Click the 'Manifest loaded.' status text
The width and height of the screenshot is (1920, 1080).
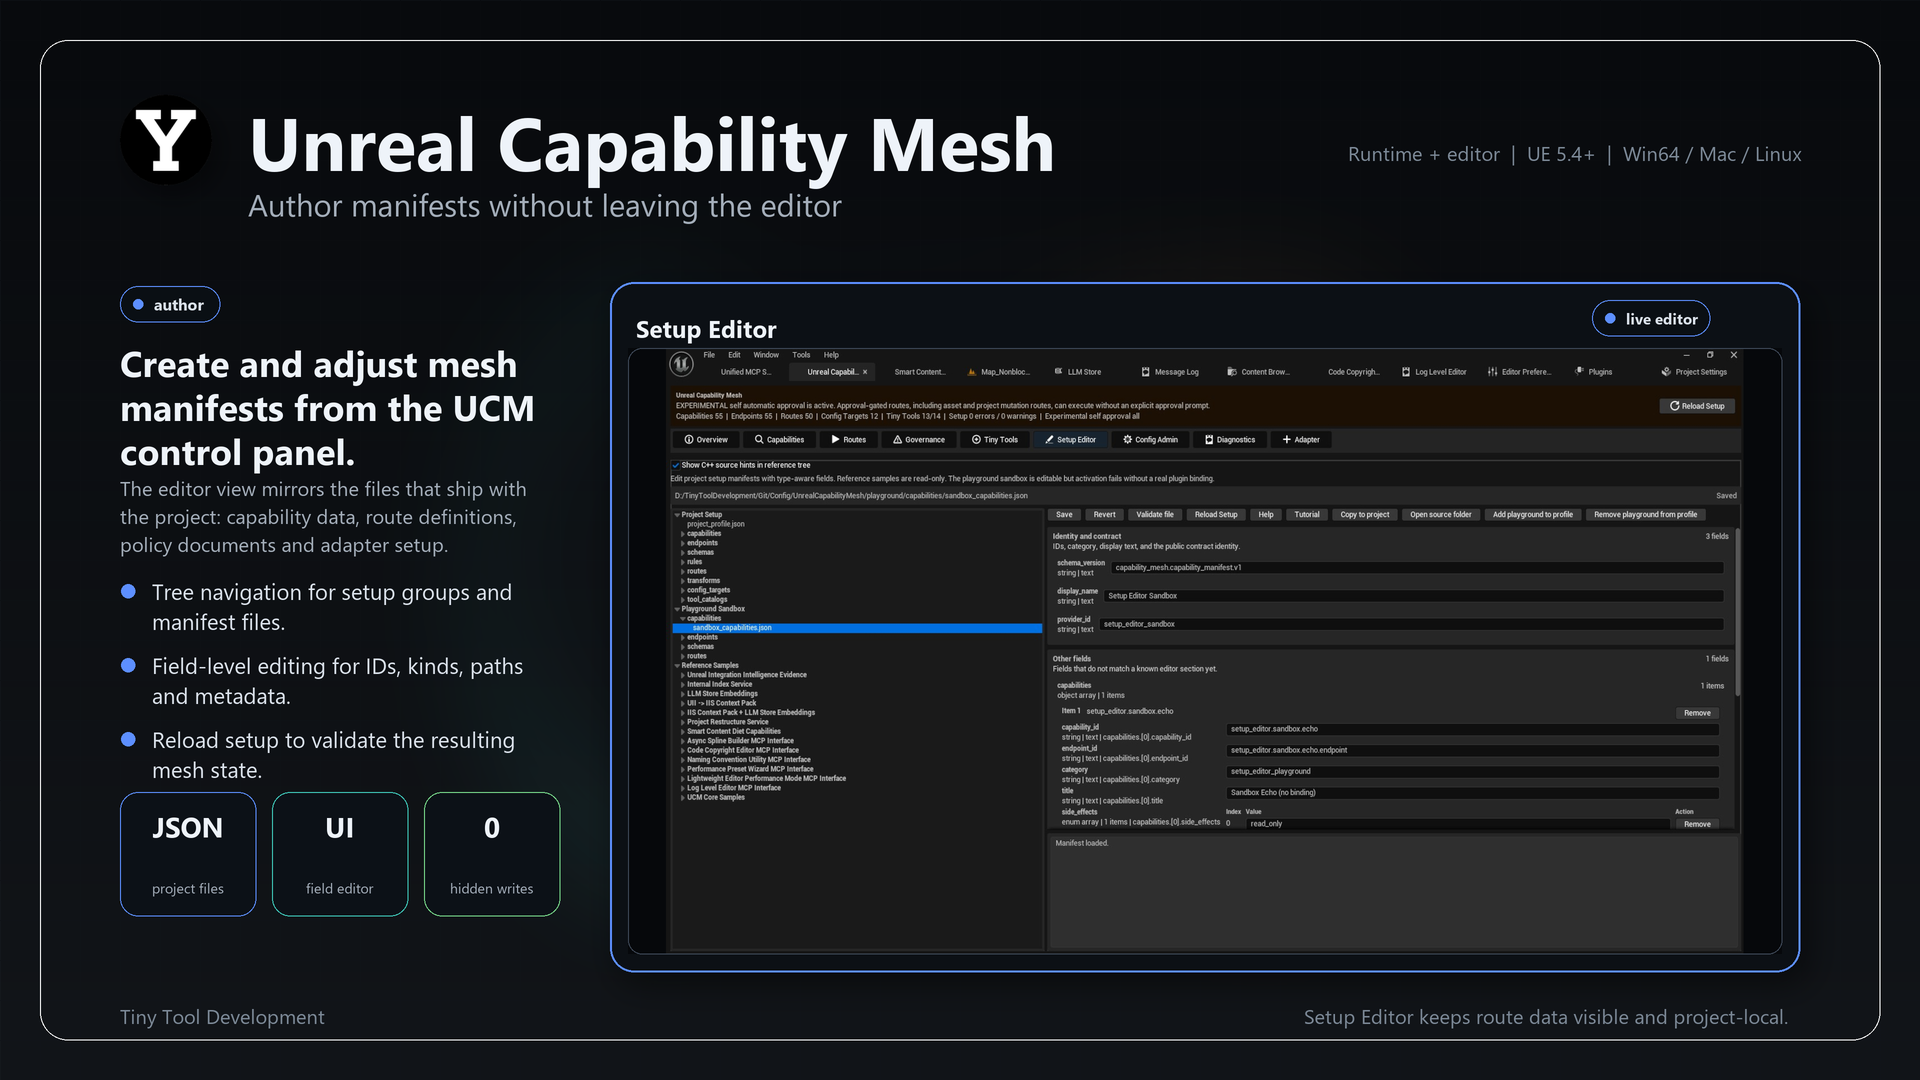[1082, 843]
